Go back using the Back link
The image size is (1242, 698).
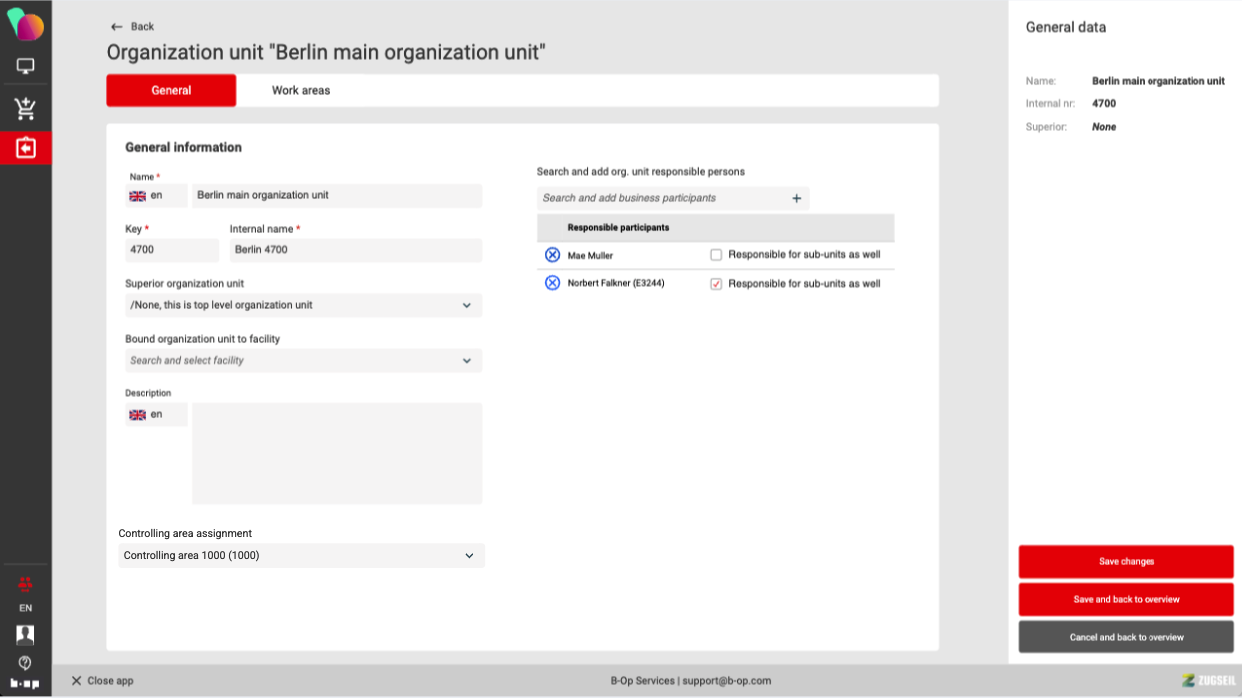click(x=133, y=27)
